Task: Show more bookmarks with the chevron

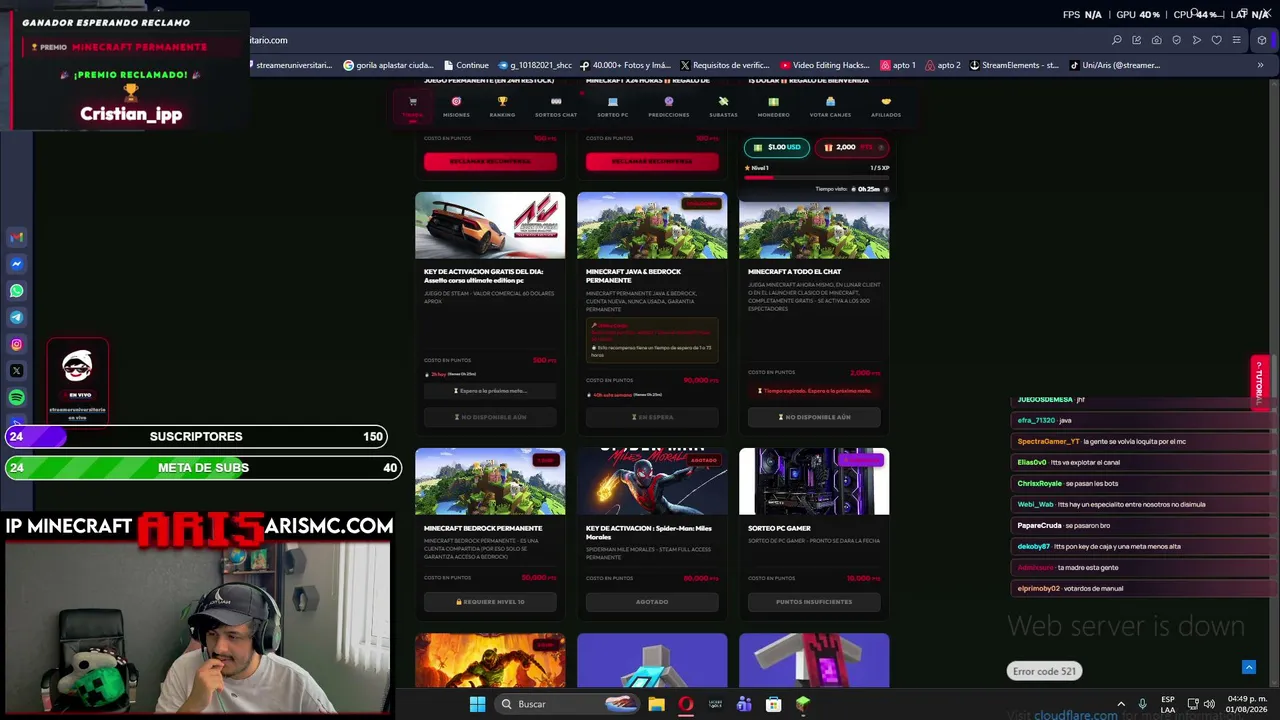Action: 1260,65
